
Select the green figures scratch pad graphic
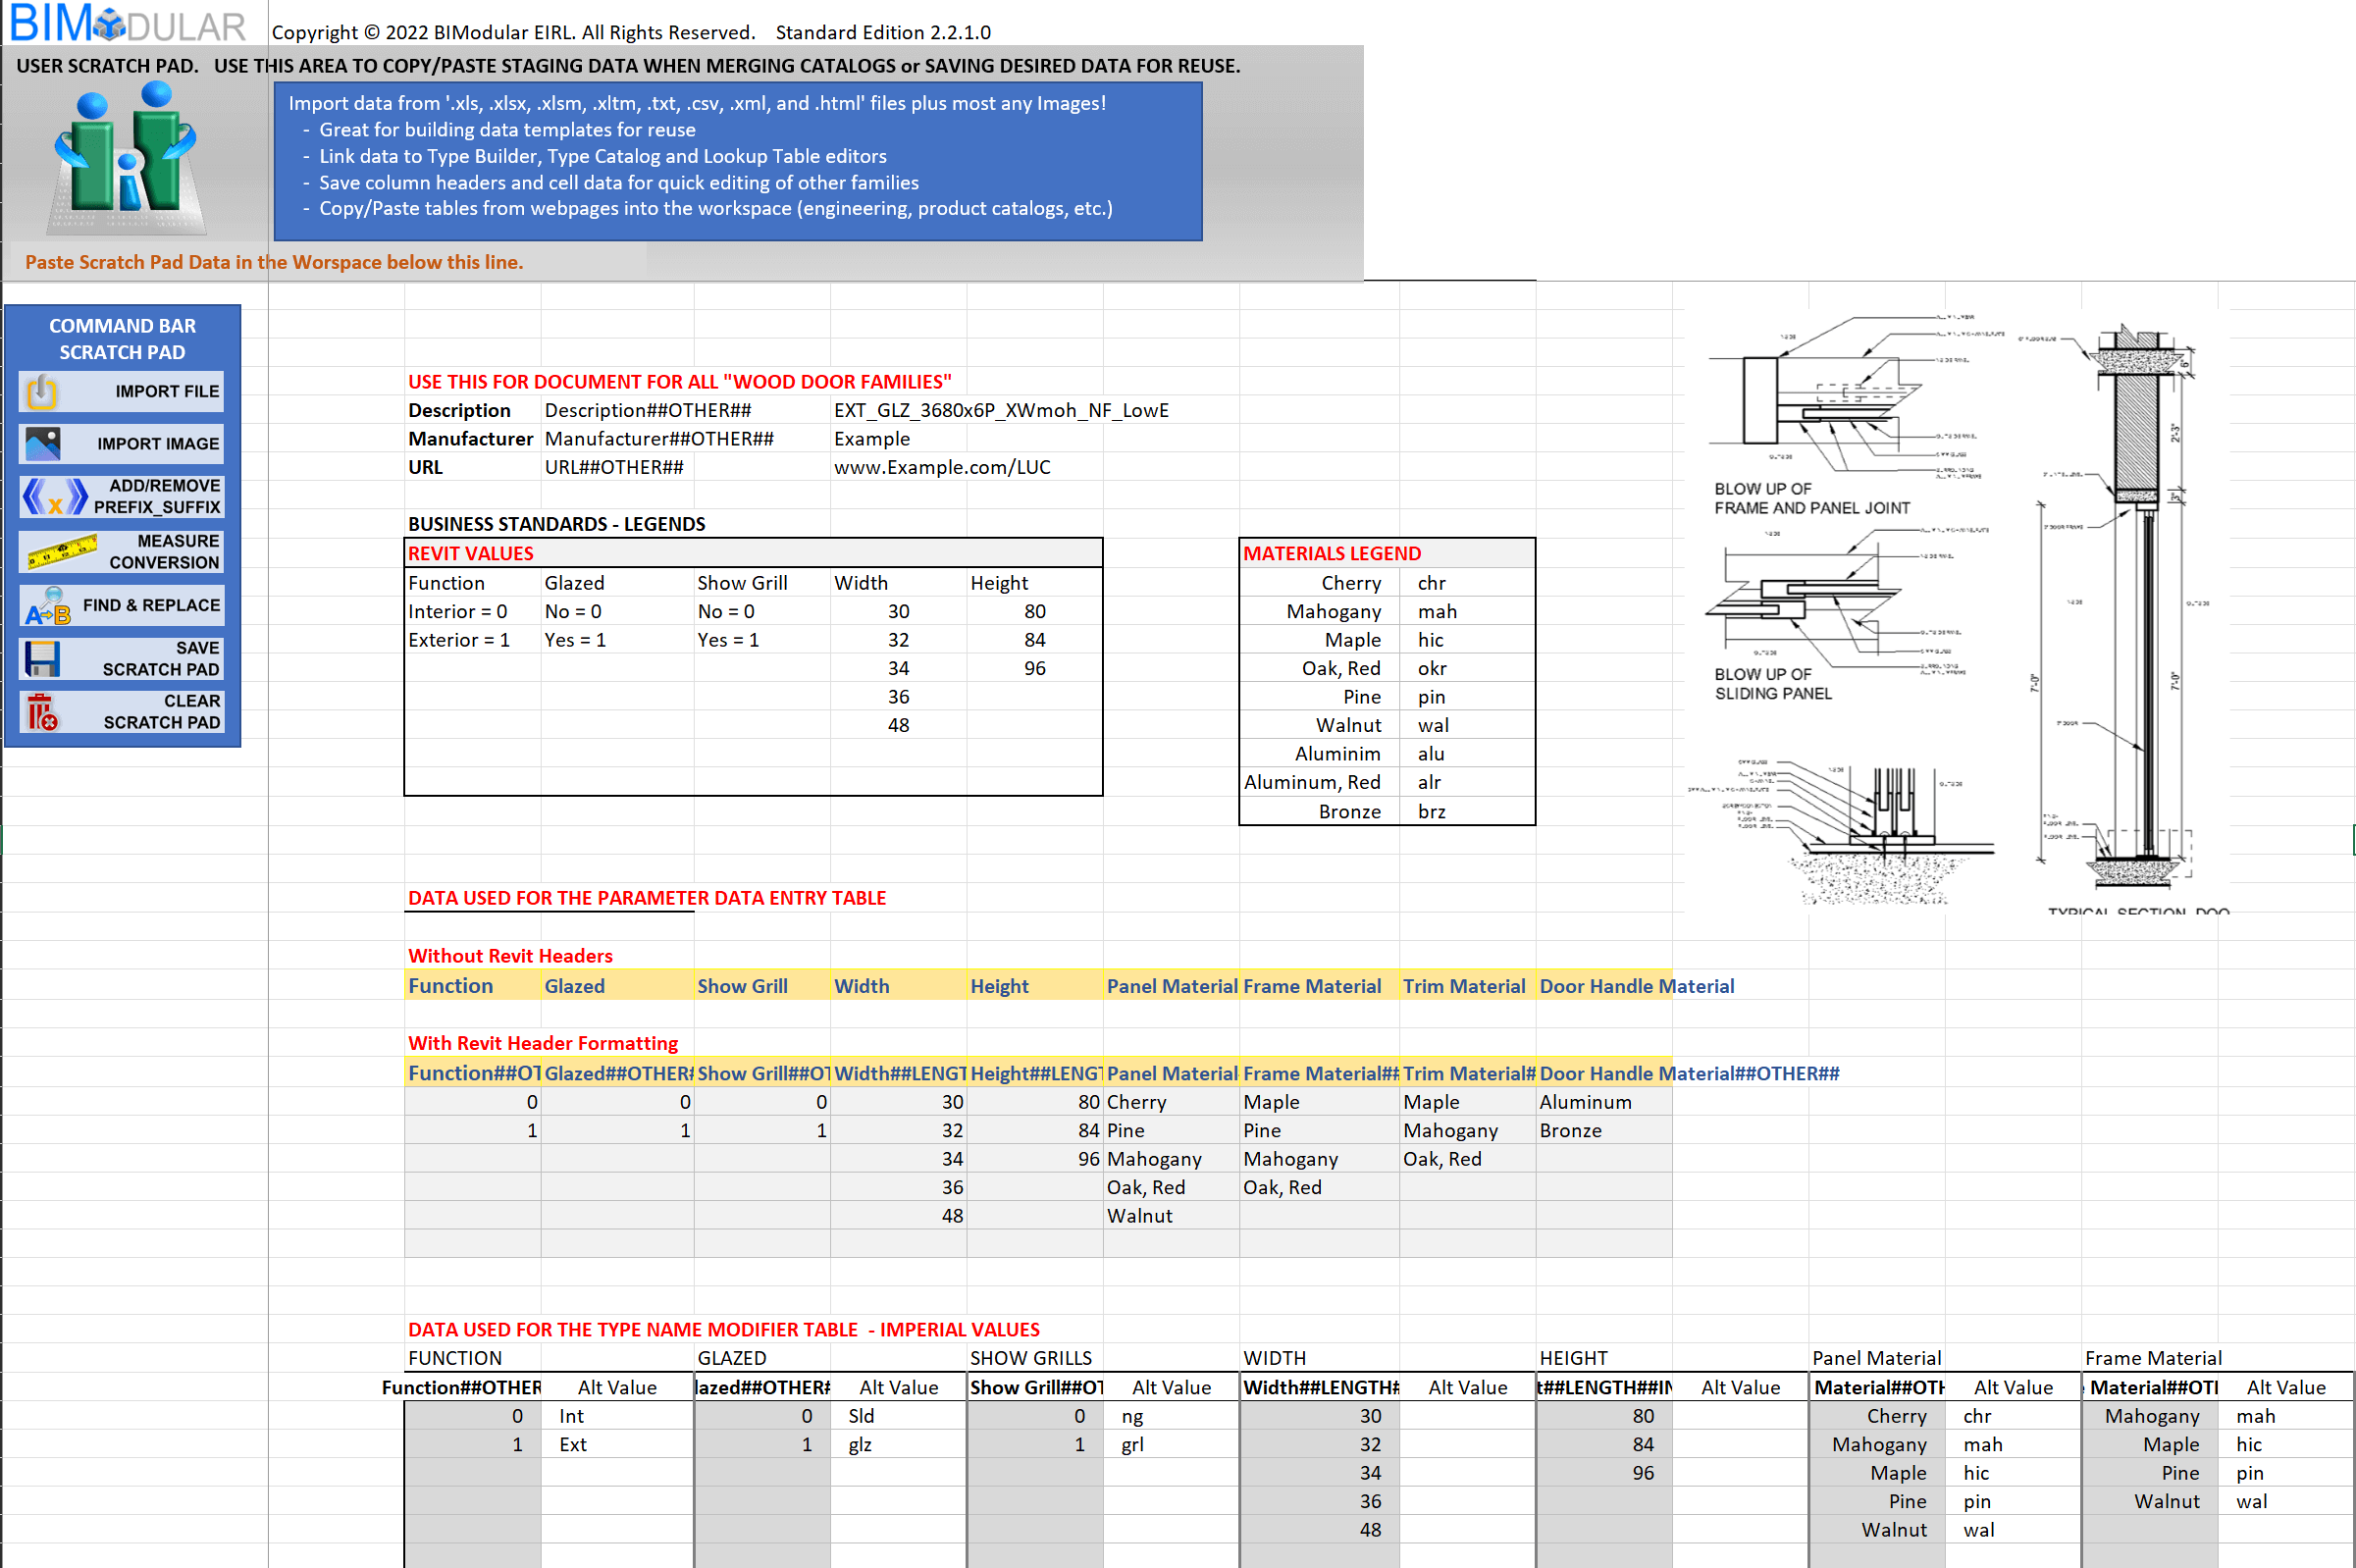127,160
